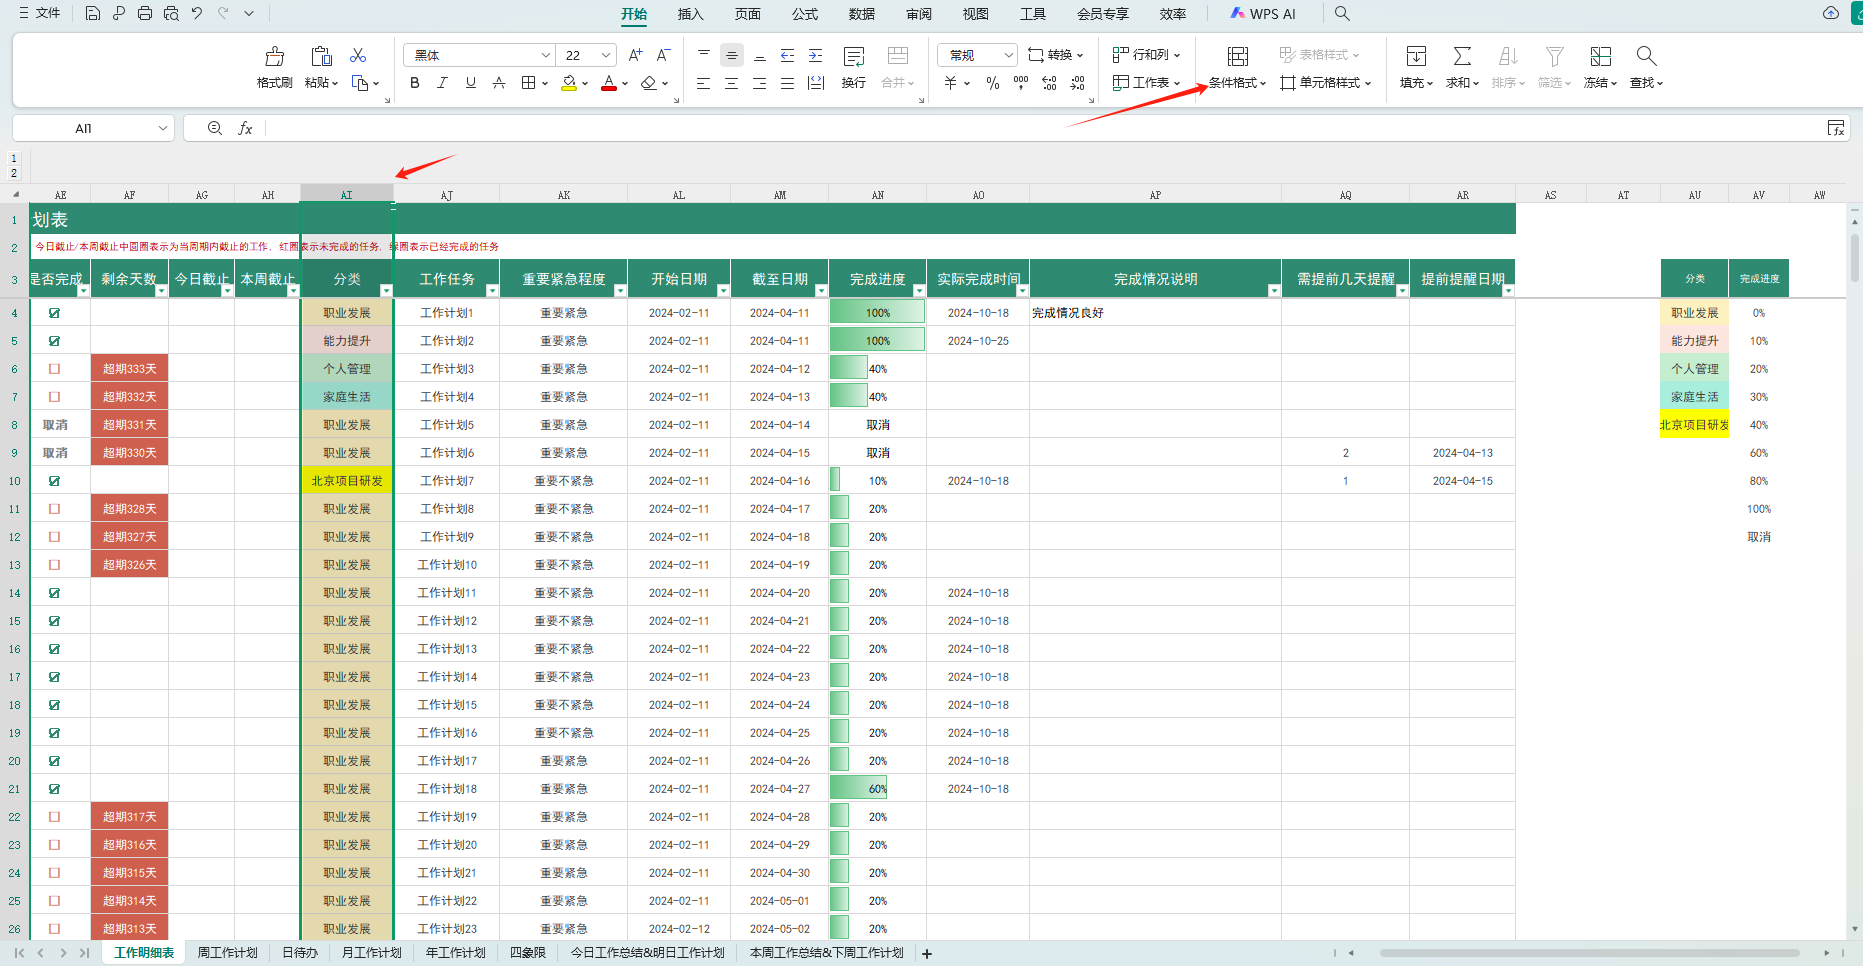Check the completion checkbox in 工作计划4 row
Screen dimensions: 1863x966
[55, 397]
